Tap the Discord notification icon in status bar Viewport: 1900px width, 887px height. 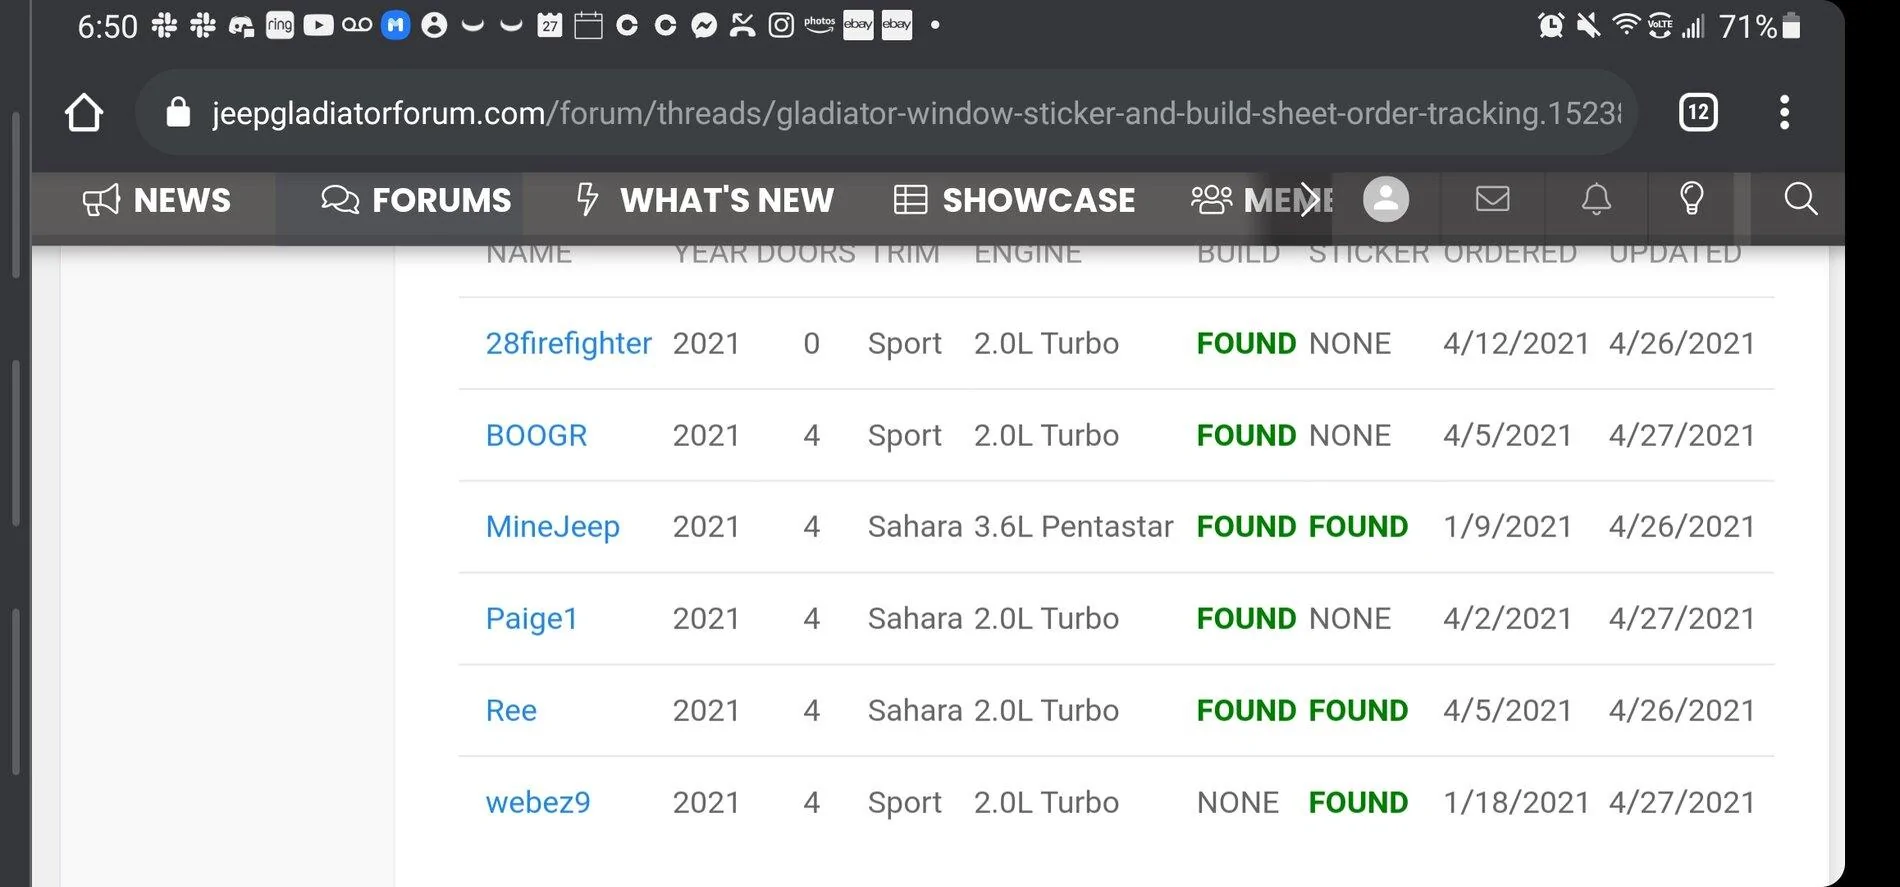click(242, 26)
